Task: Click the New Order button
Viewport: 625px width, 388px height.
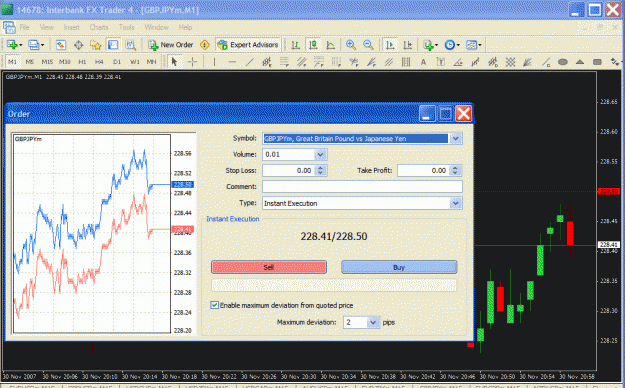Action: pyautogui.click(x=171, y=45)
